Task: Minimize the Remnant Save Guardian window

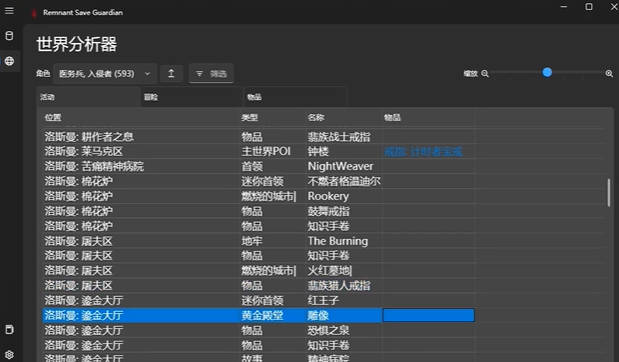Action: [x=564, y=7]
